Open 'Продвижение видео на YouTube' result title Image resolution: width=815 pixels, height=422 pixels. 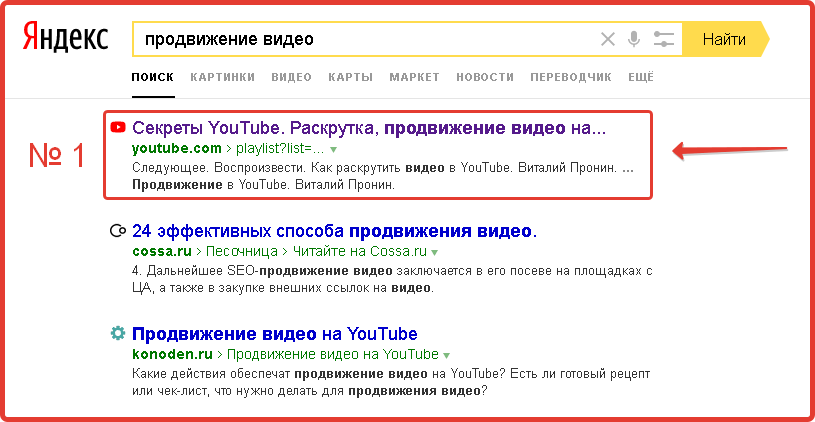coord(275,333)
